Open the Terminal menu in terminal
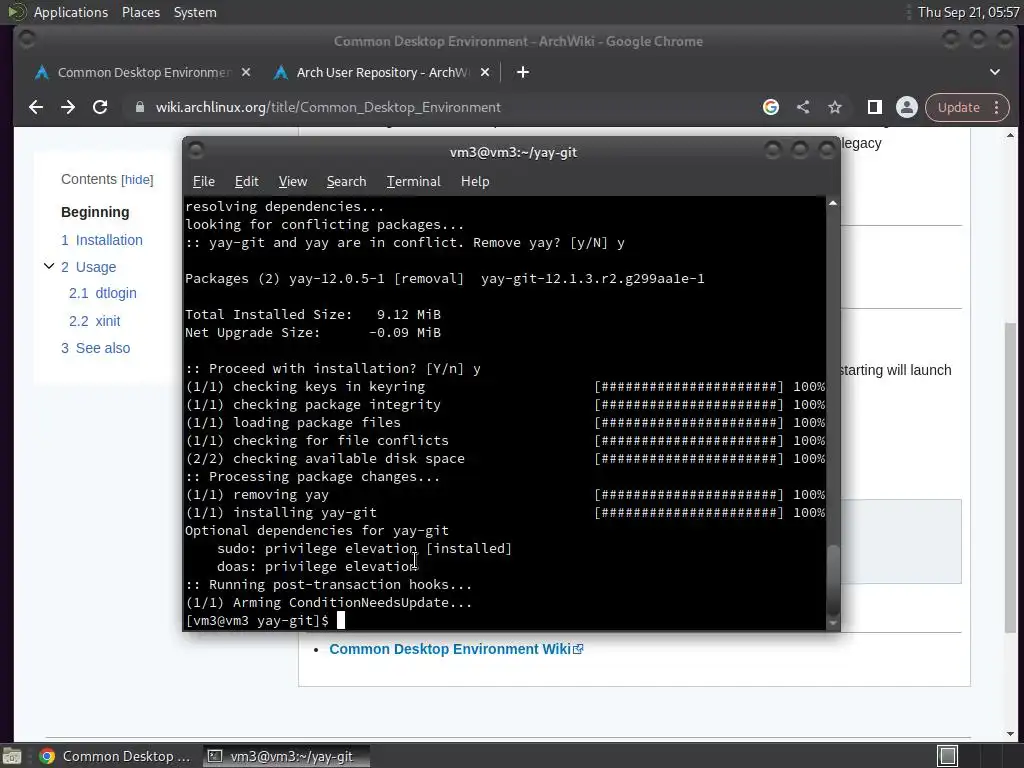The height and width of the screenshot is (768, 1024). [x=413, y=182]
